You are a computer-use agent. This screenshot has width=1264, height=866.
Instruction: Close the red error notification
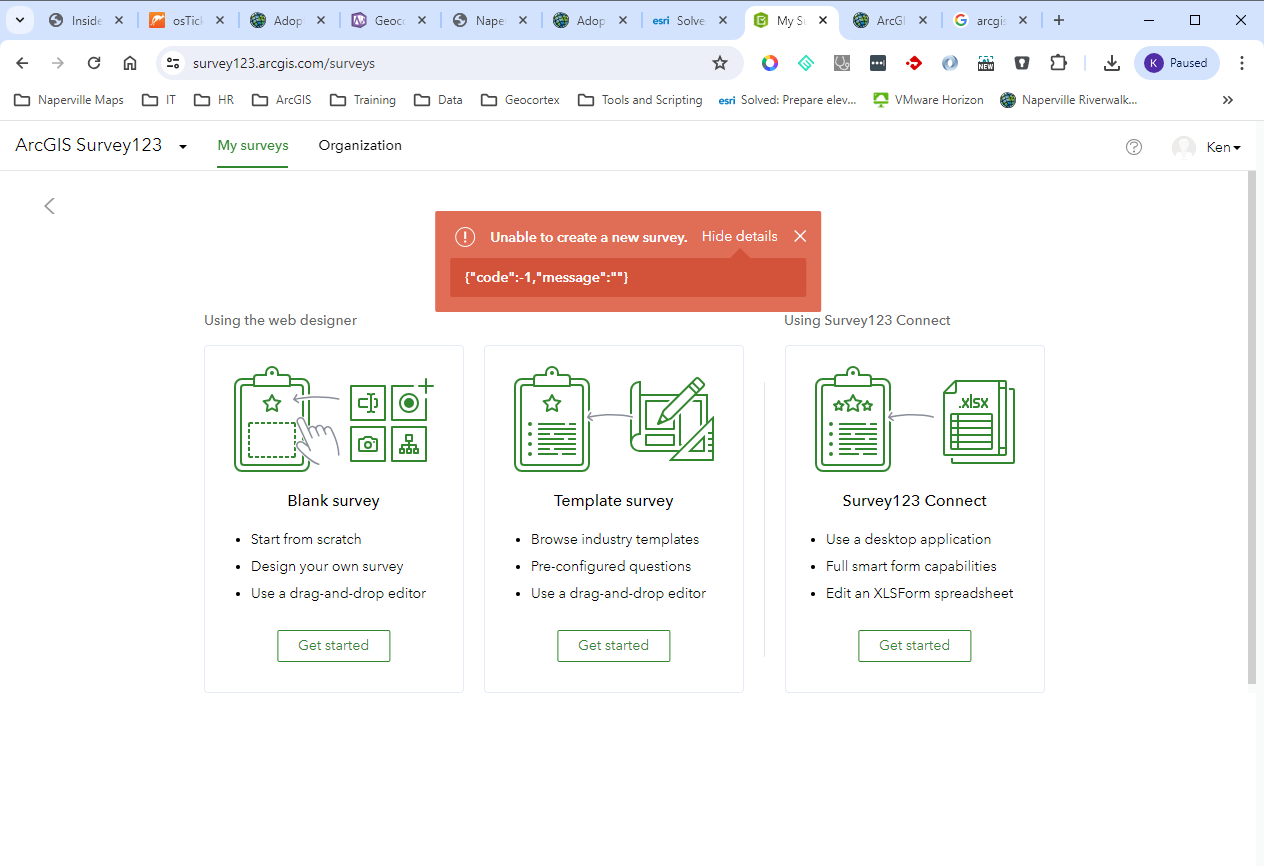800,236
